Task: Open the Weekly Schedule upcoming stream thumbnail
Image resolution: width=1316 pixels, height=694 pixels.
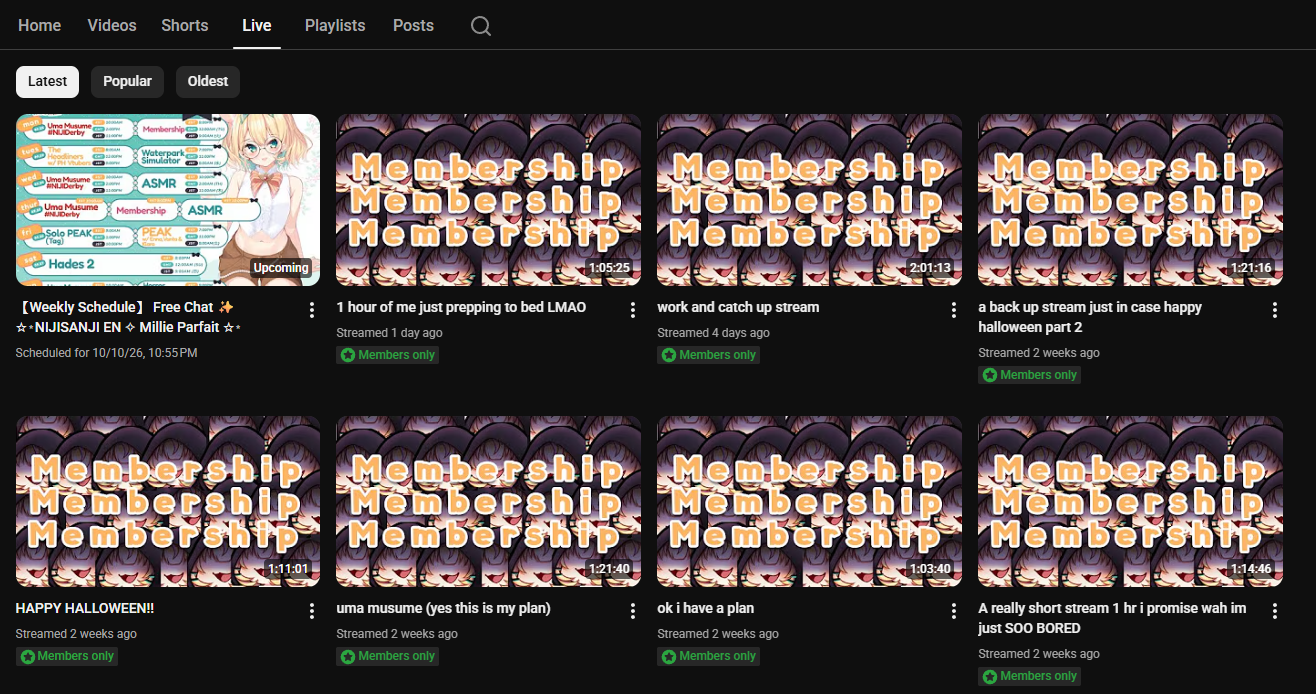Action: (x=168, y=199)
